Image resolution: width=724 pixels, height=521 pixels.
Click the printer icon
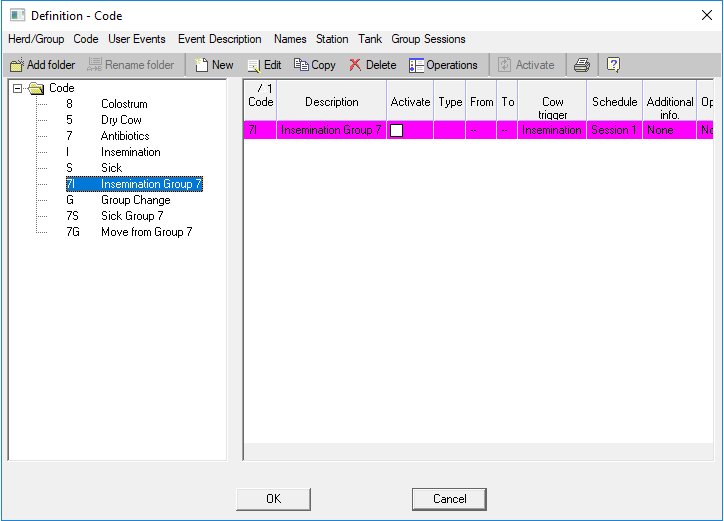click(x=581, y=65)
